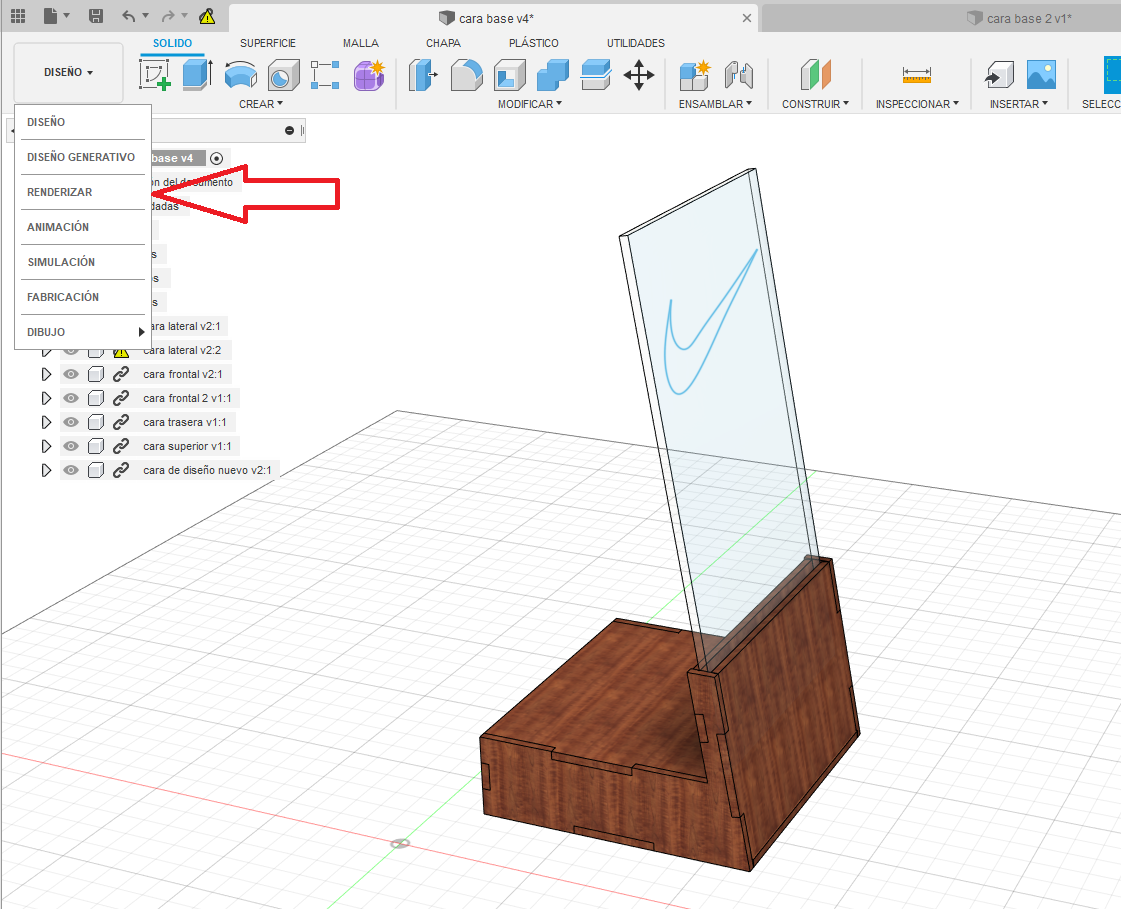Save the design with the floppy icon
1121x909 pixels.
coord(96,16)
